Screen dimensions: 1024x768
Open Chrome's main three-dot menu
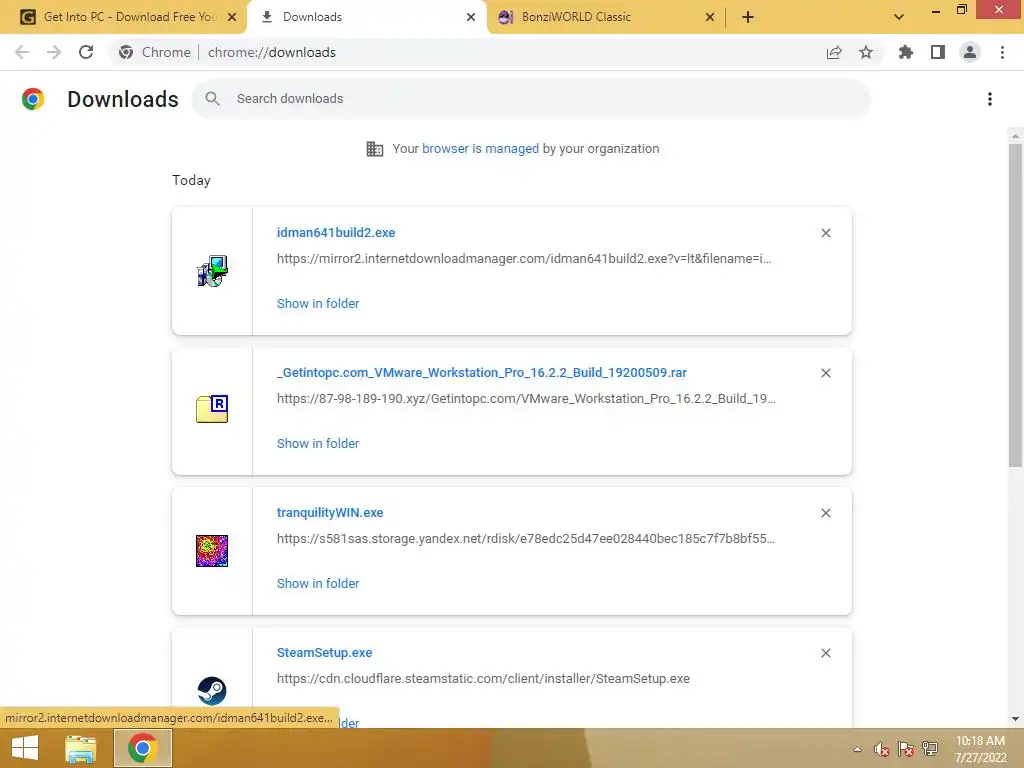[x=1002, y=52]
